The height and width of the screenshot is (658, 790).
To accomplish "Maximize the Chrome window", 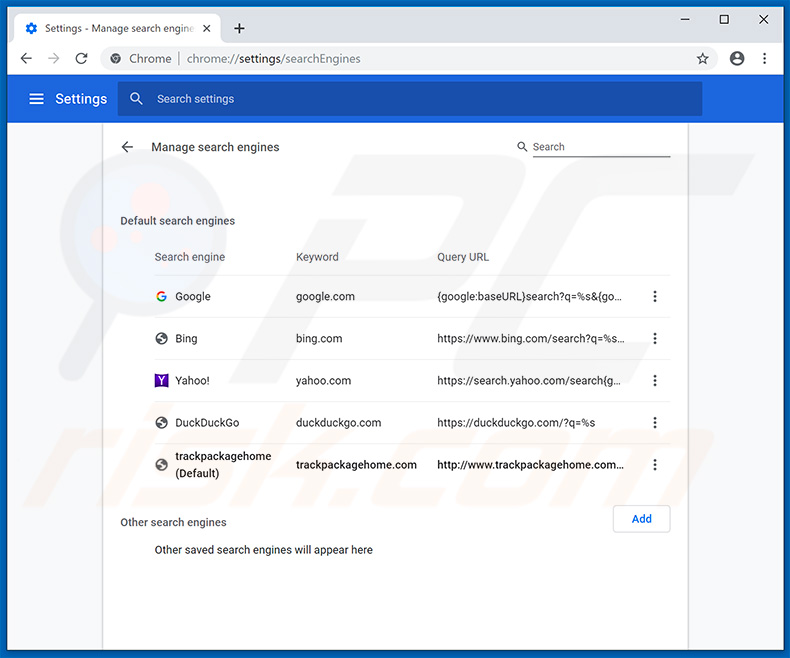I will 724,19.
